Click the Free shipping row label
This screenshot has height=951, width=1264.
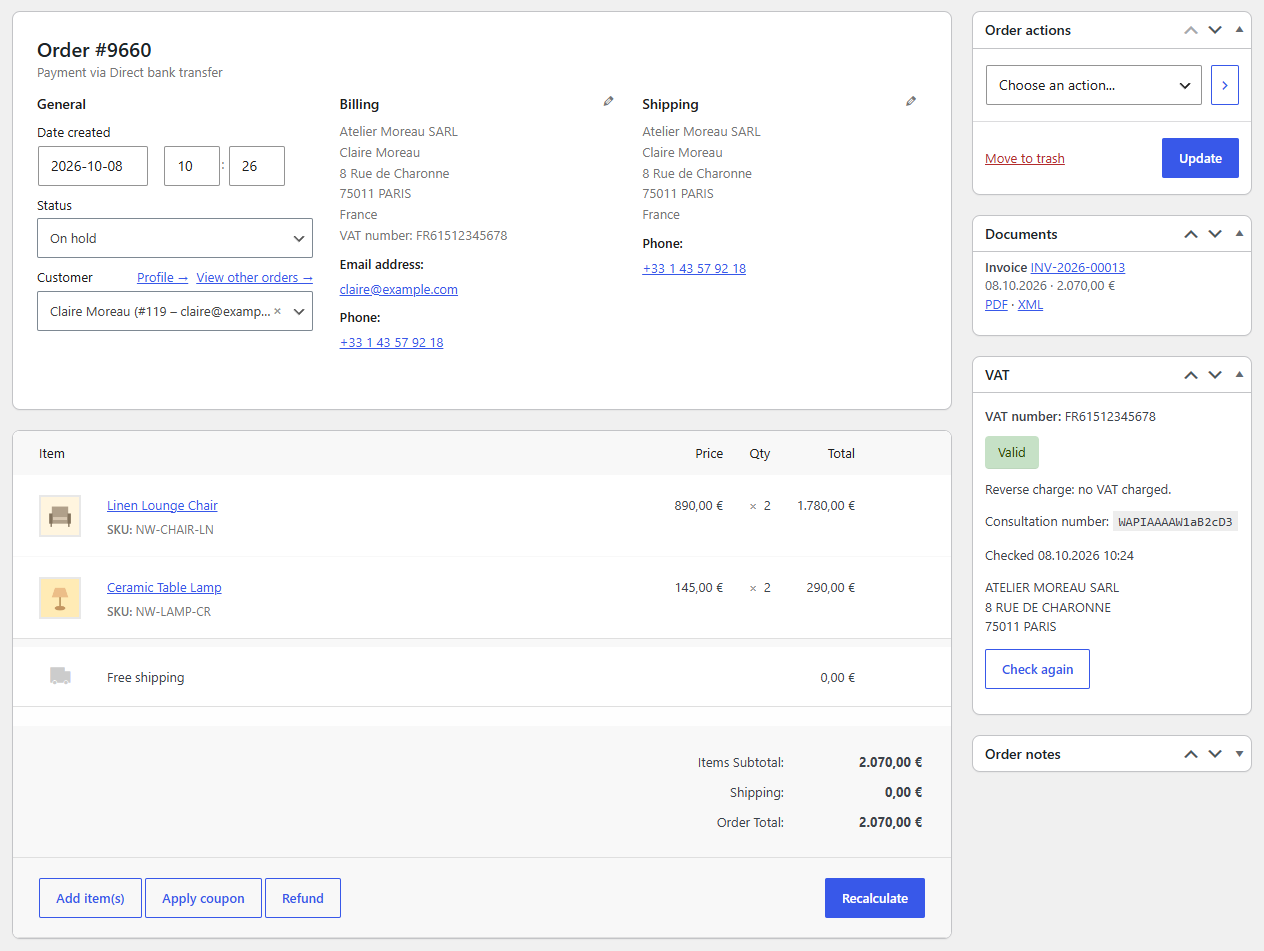click(146, 677)
